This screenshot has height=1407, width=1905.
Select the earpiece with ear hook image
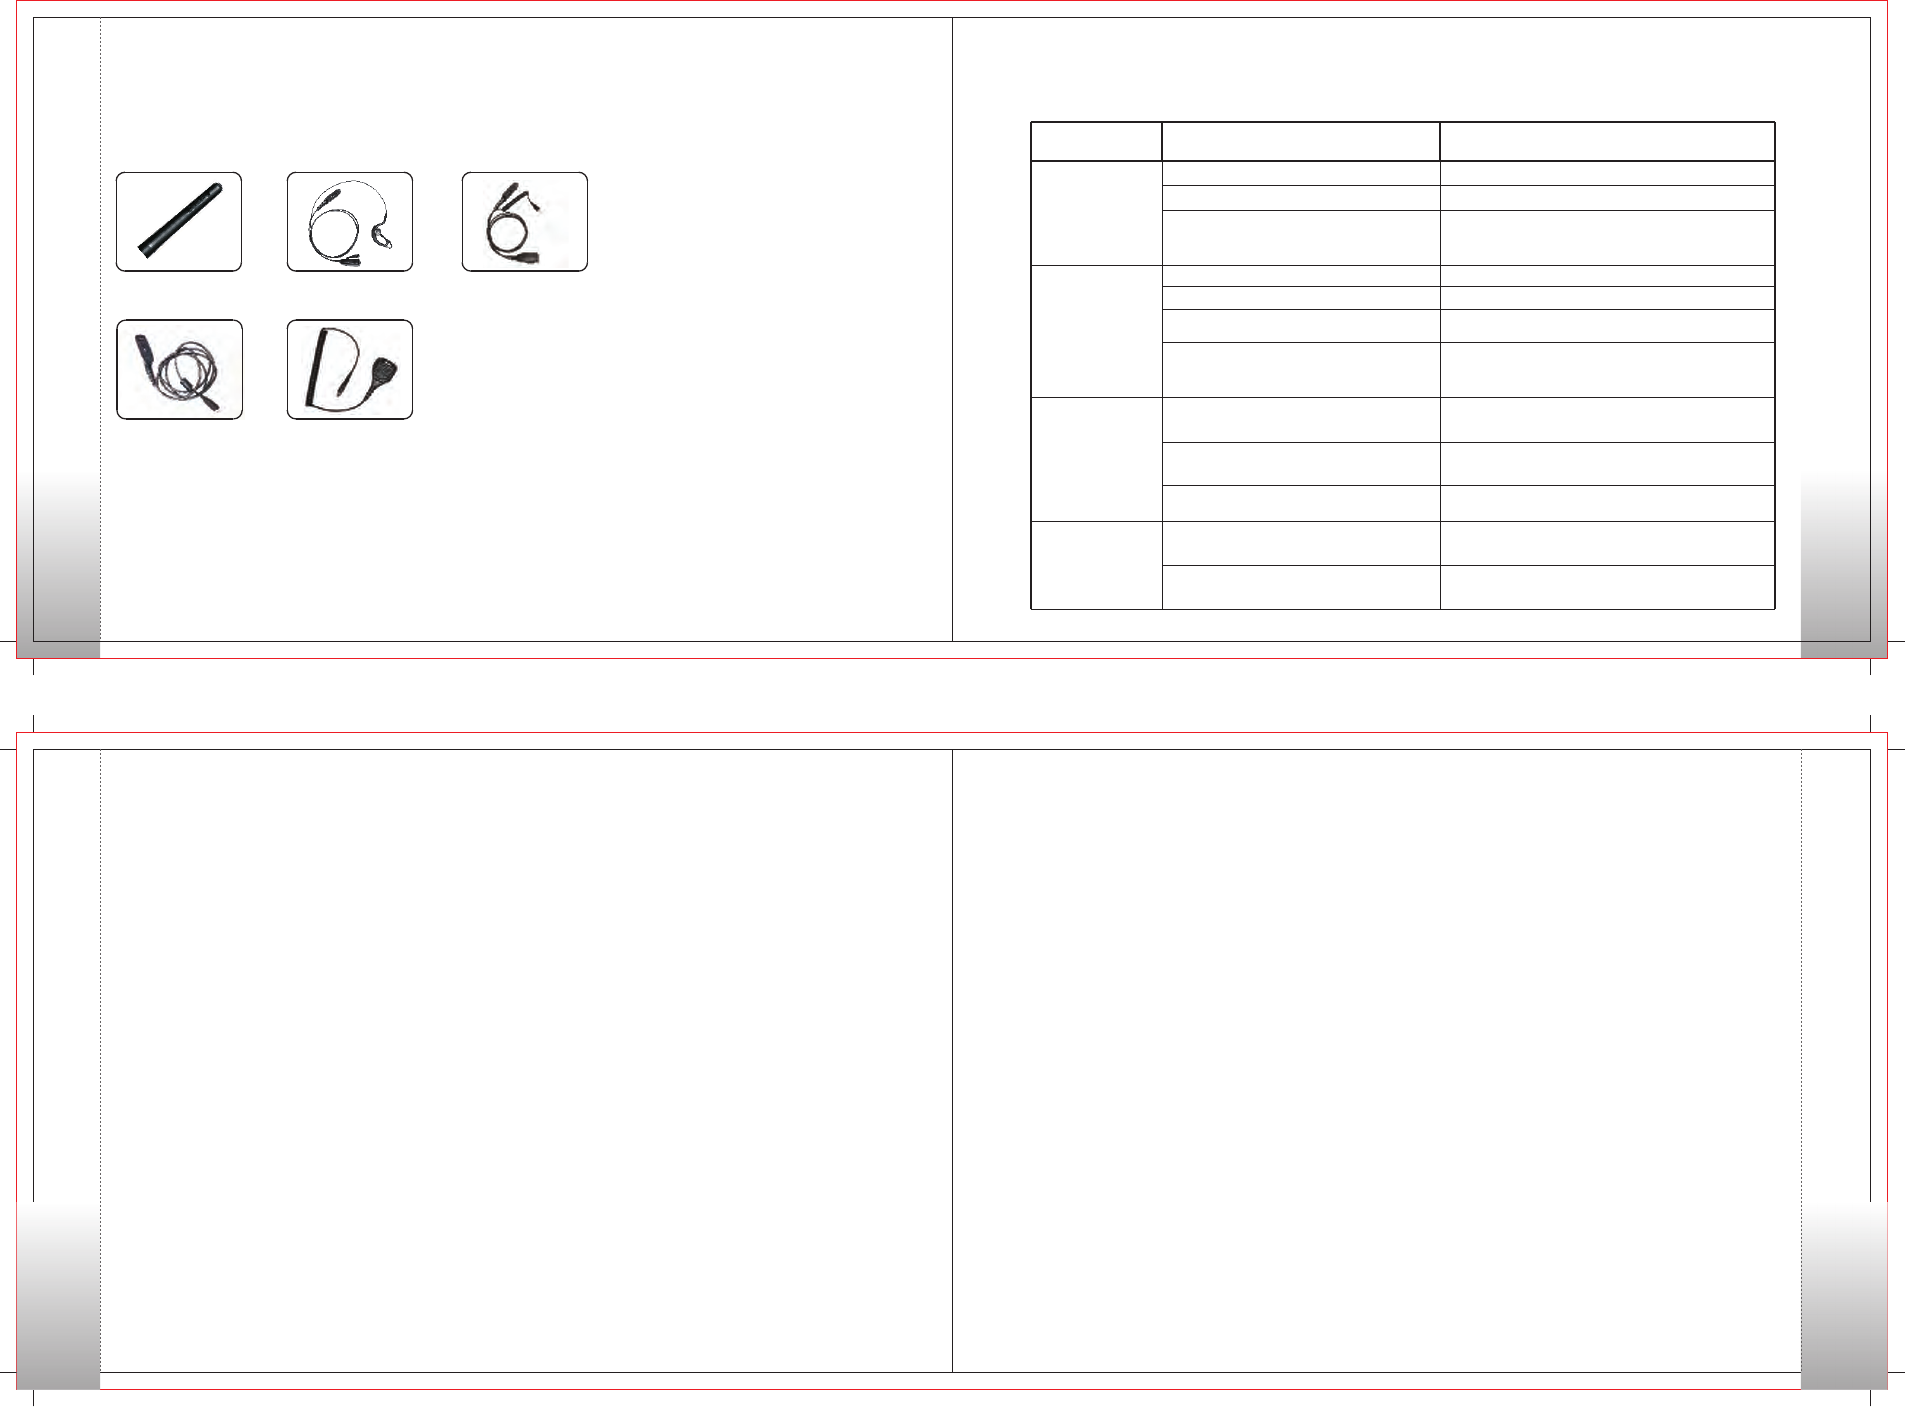click(x=350, y=222)
